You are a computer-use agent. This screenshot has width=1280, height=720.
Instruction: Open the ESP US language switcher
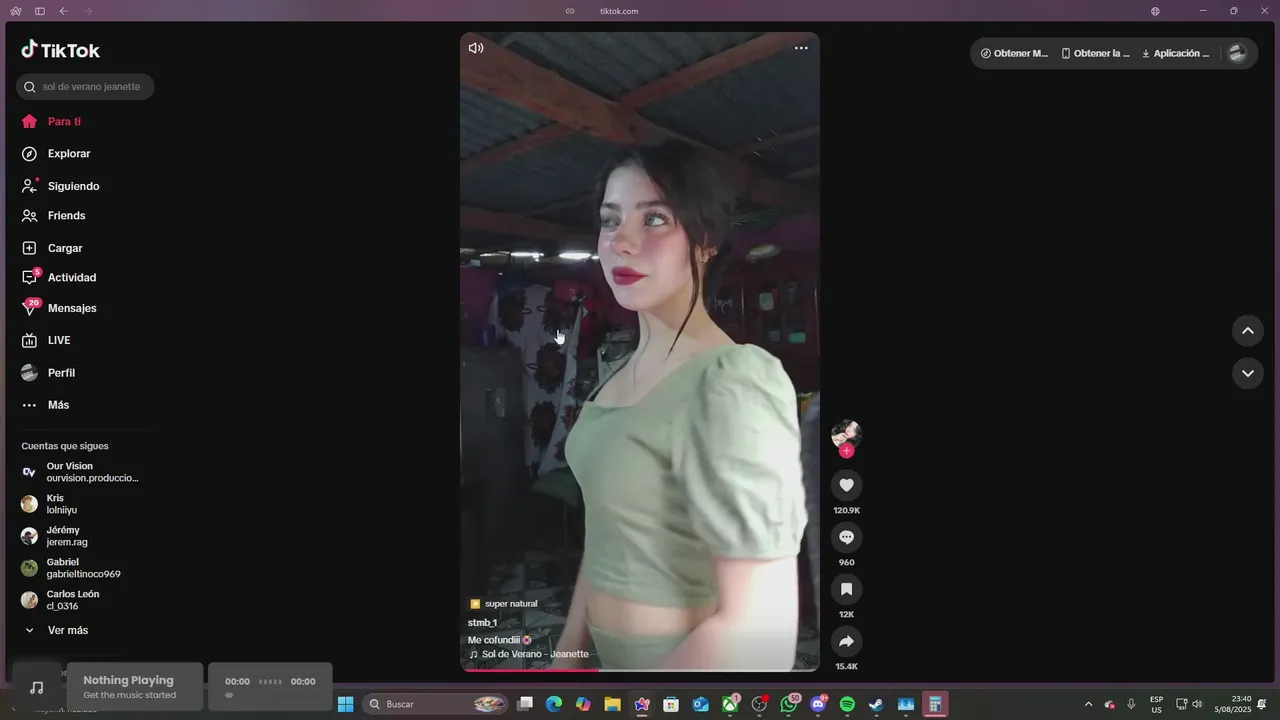(1156, 704)
